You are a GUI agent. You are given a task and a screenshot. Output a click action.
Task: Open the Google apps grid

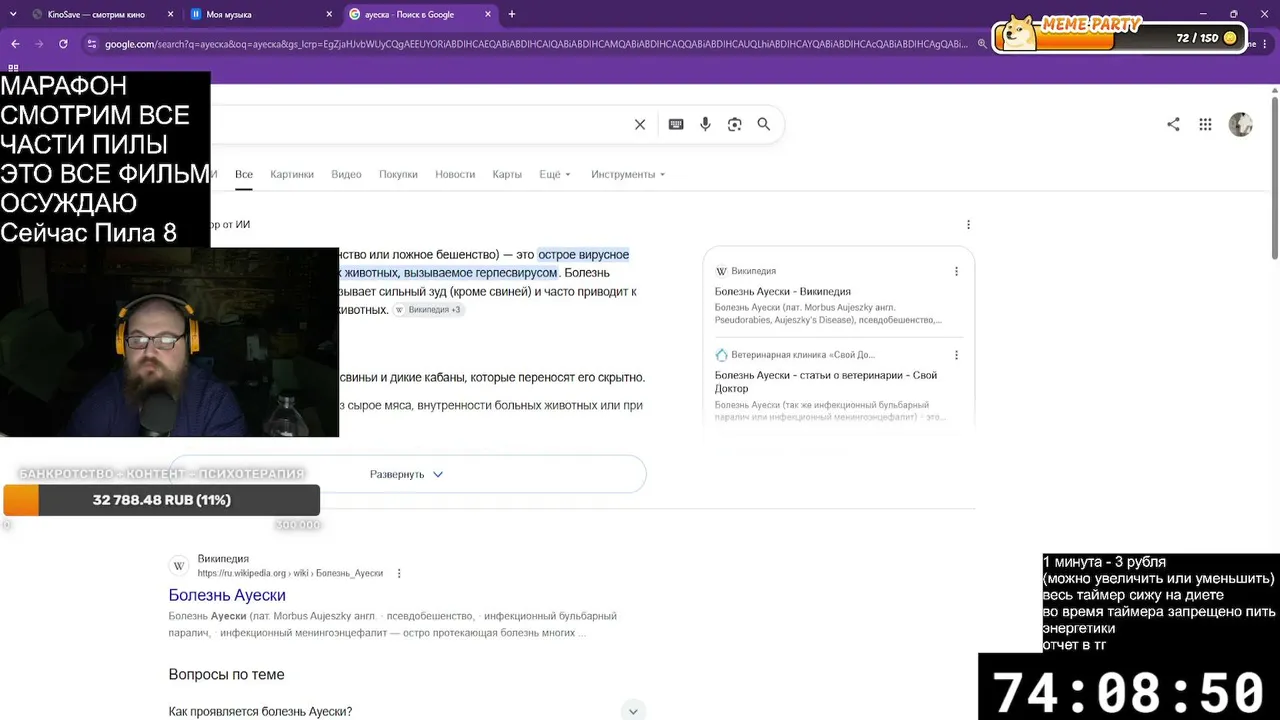[x=1205, y=124]
